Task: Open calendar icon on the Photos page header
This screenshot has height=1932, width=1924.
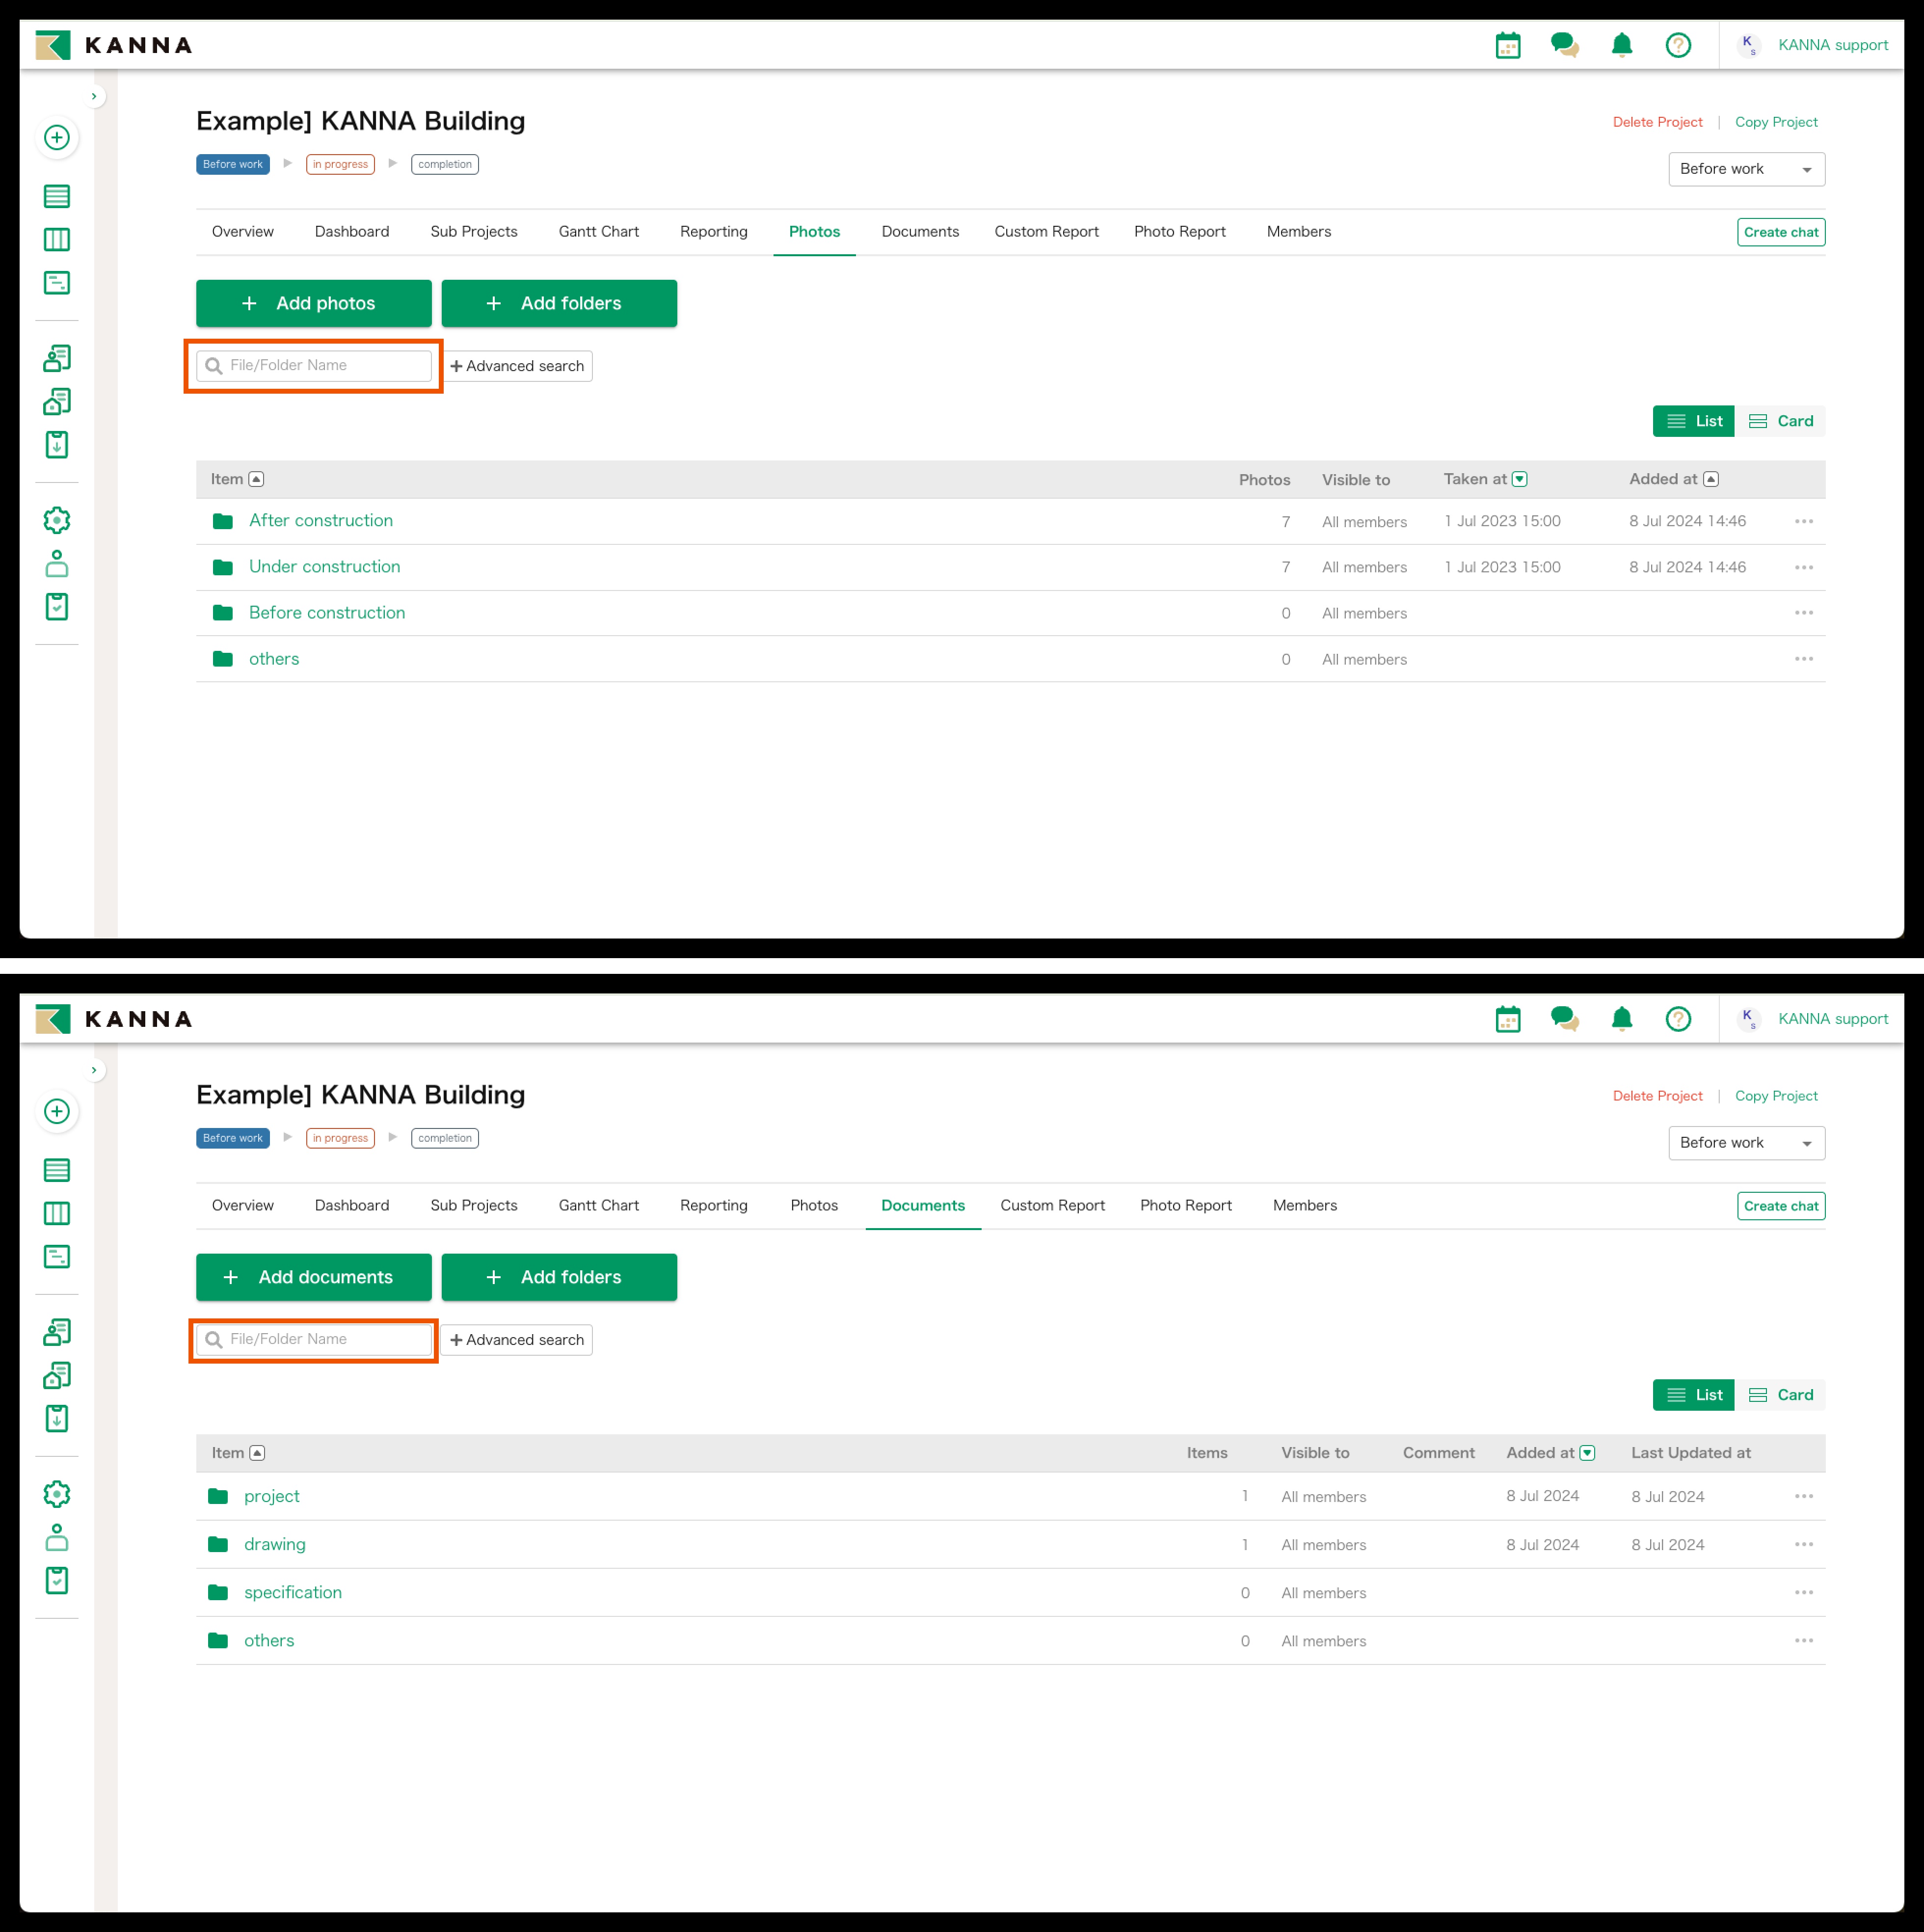Action: pos(1507,45)
